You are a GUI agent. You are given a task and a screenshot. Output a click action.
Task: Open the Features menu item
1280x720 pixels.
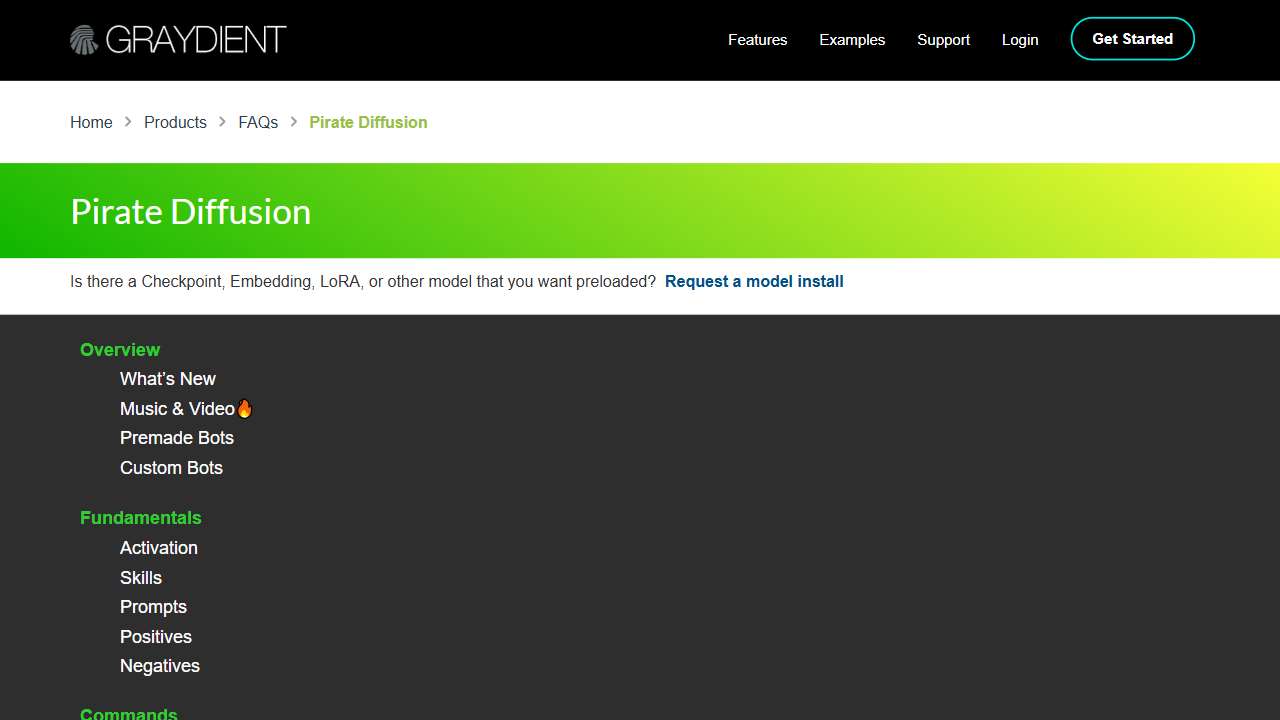click(x=757, y=40)
